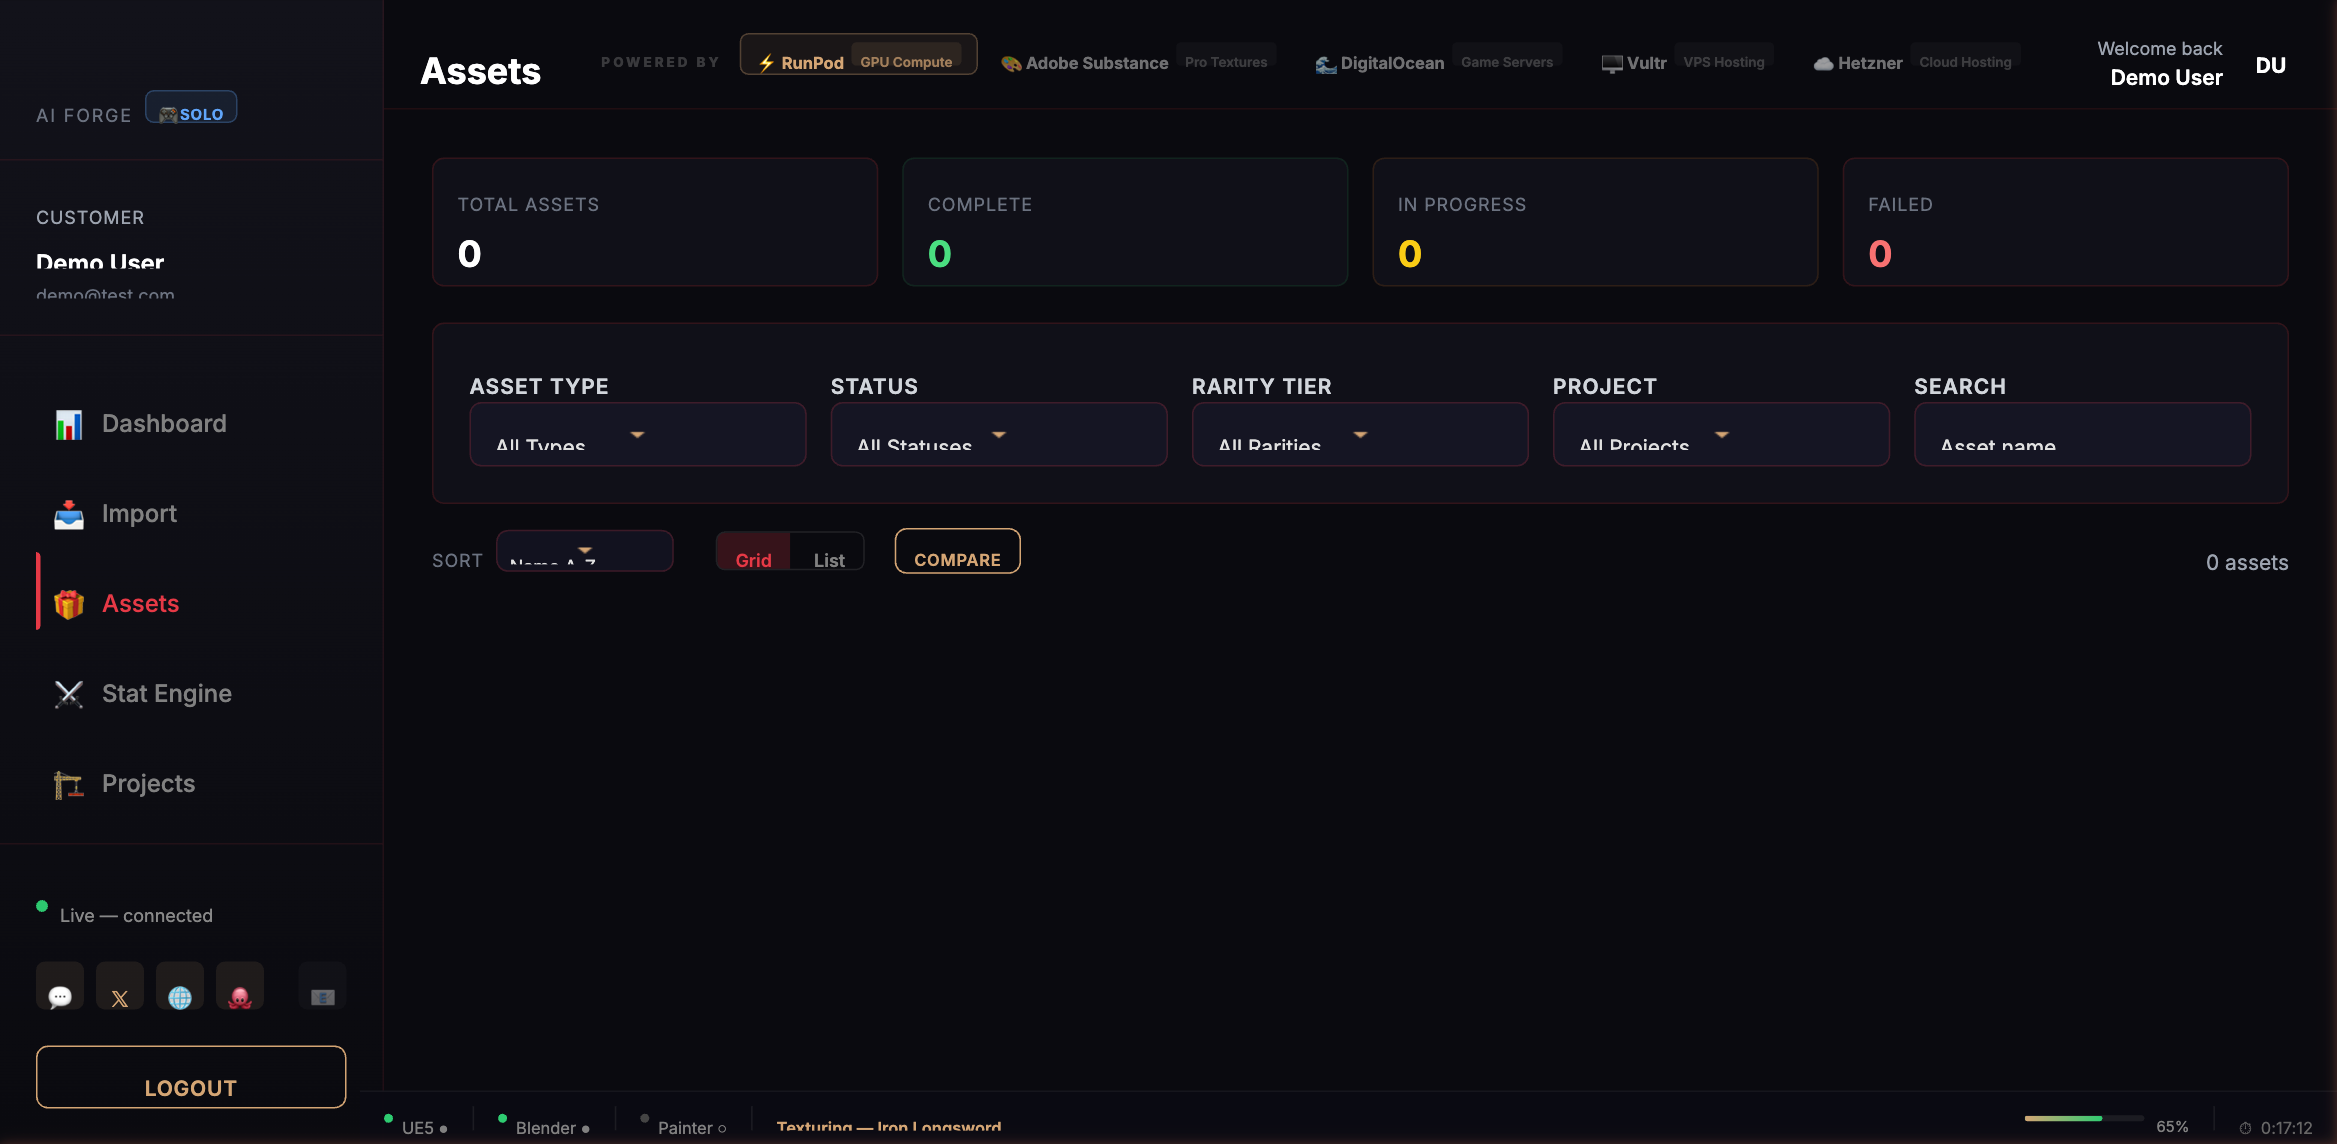Click the RunPod GPU Compute sponsor link
Viewport: 2337px width, 1144px height.
858,56
